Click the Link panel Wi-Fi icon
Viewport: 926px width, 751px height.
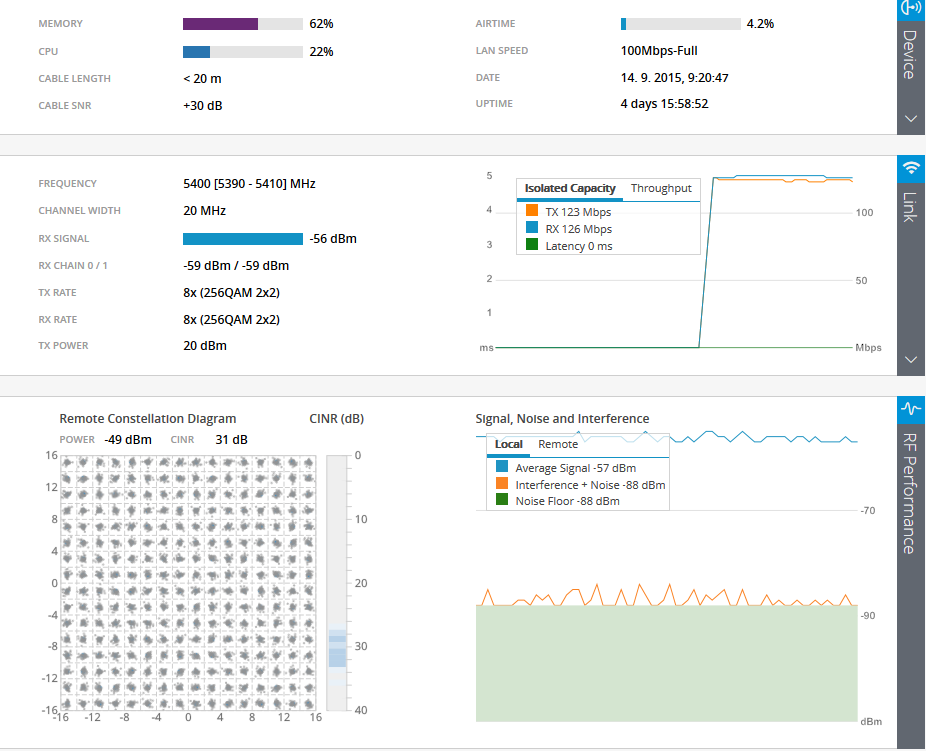coord(910,166)
